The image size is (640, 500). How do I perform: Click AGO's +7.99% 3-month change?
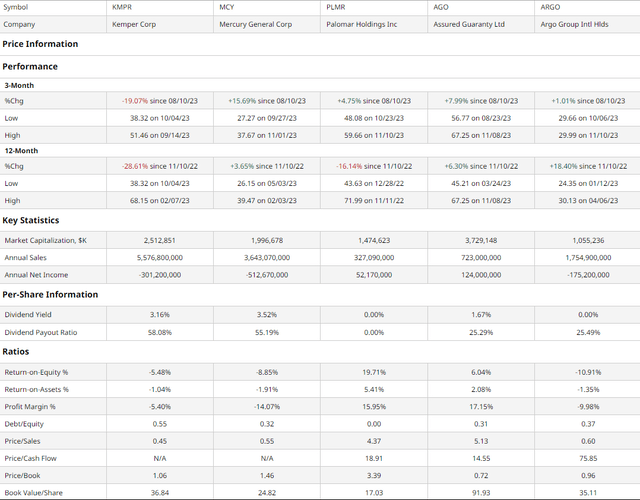tap(456, 101)
